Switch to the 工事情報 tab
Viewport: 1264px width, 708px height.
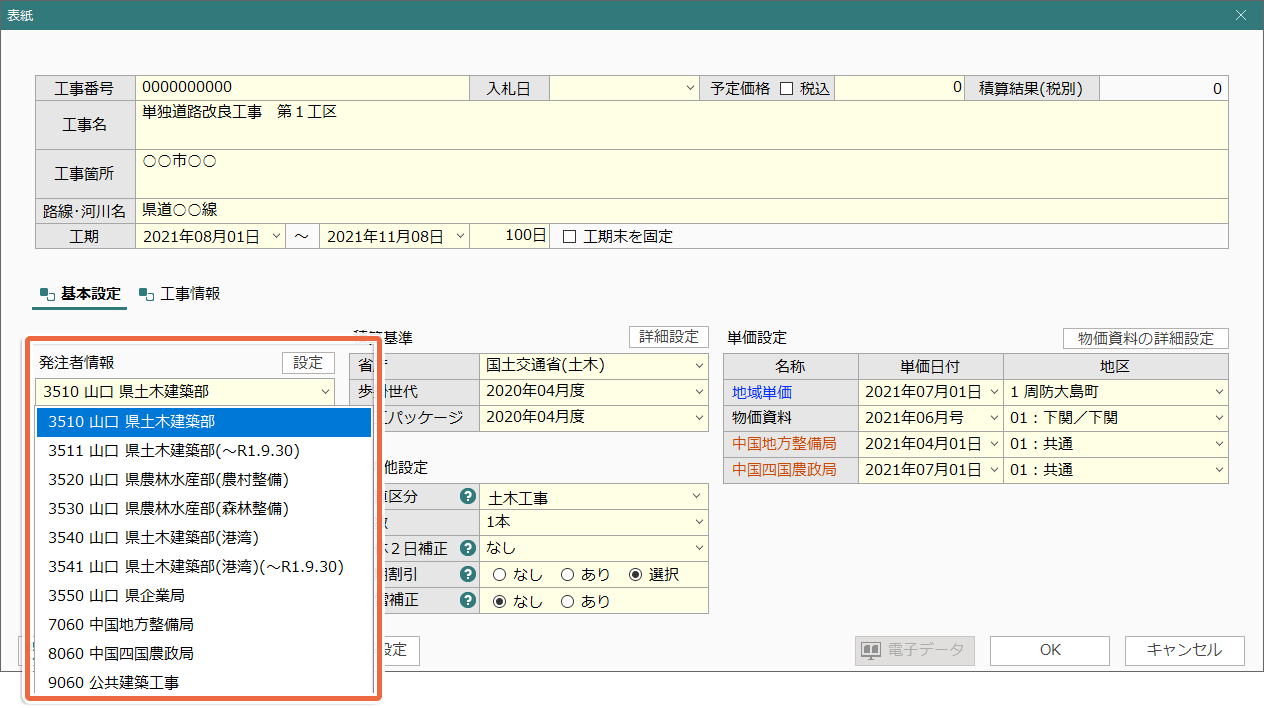click(180, 294)
